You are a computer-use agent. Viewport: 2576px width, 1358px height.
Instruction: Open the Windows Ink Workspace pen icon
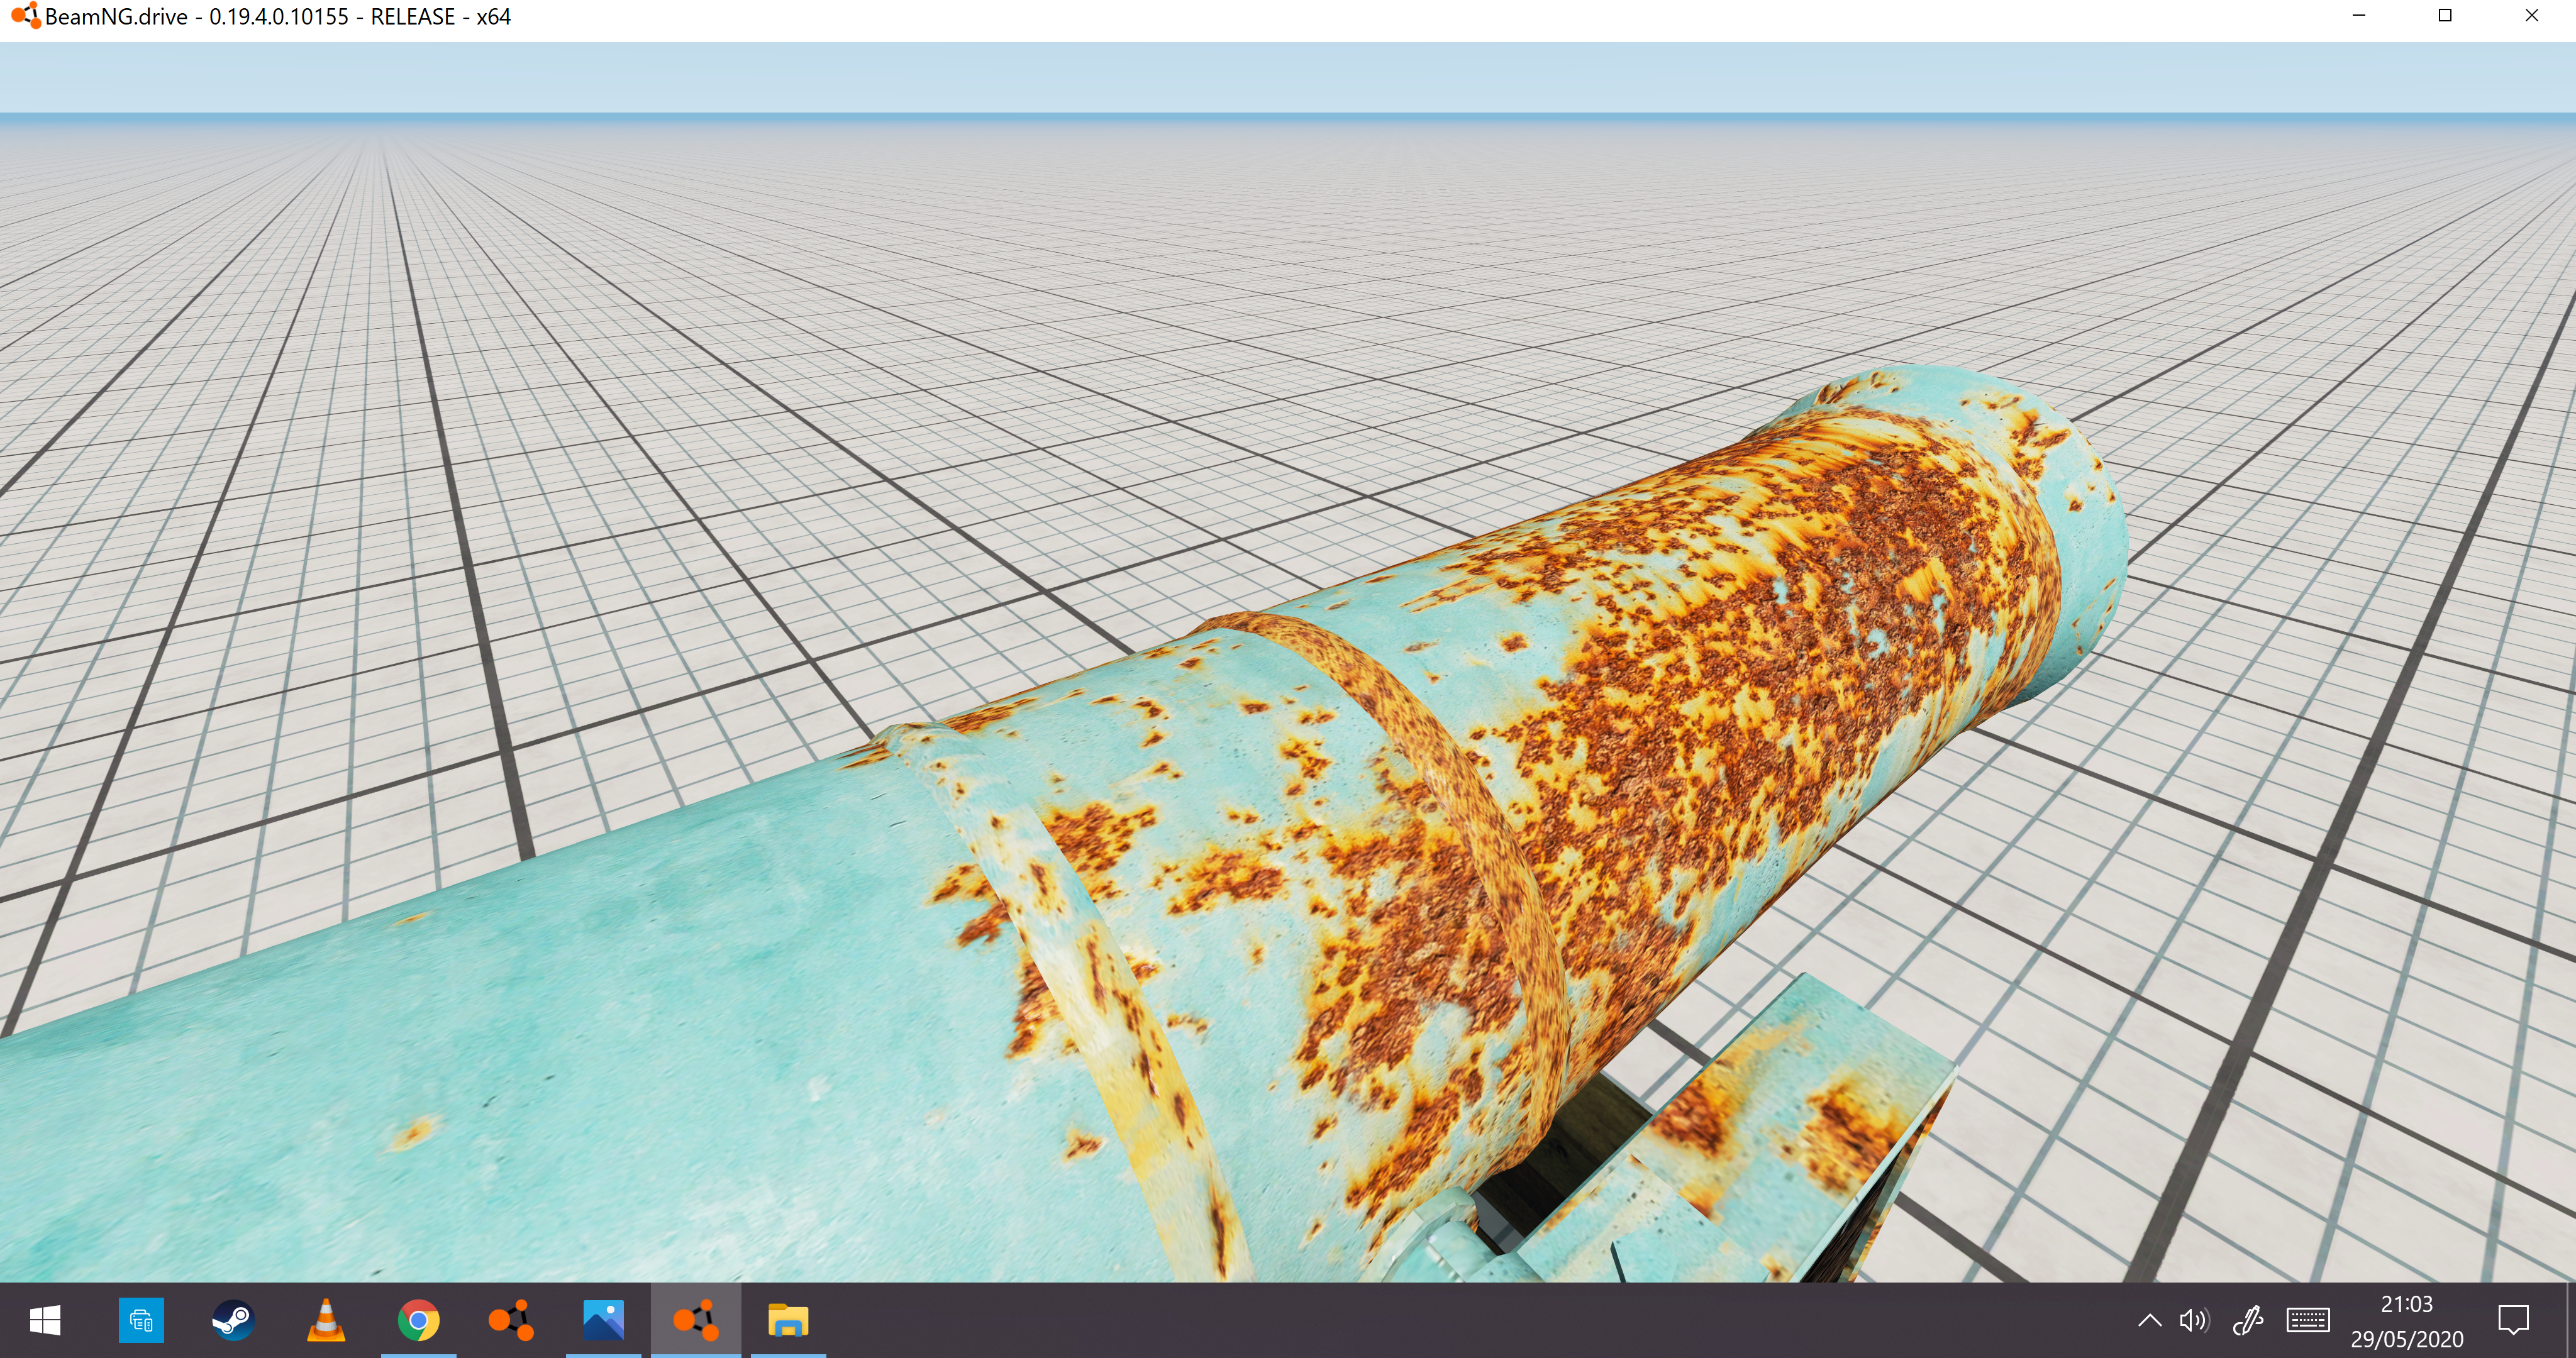2248,1321
